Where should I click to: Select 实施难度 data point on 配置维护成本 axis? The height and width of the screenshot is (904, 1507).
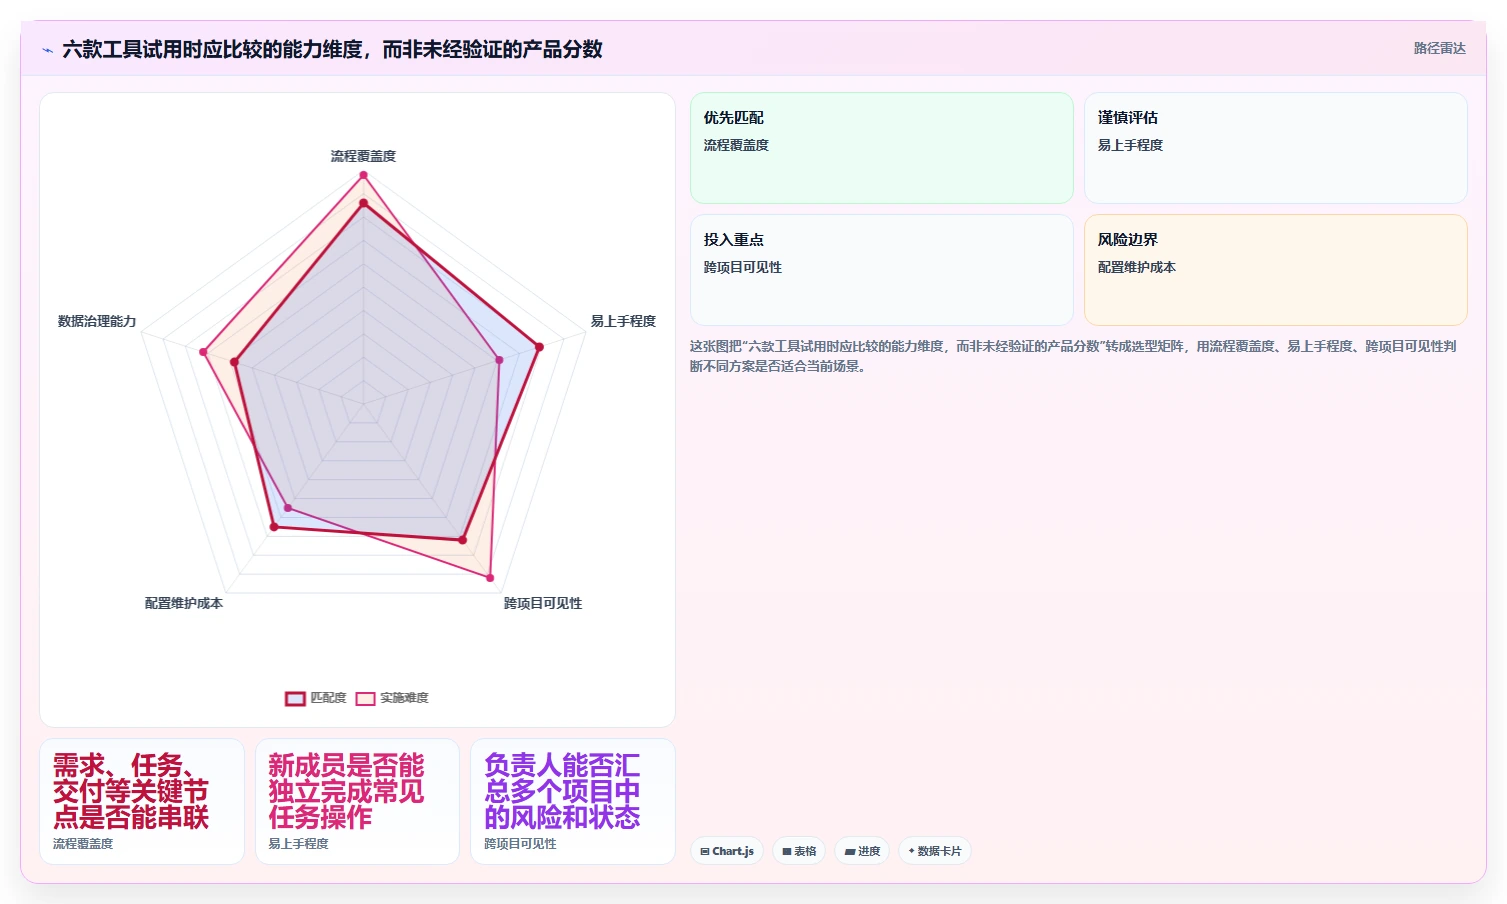point(288,508)
